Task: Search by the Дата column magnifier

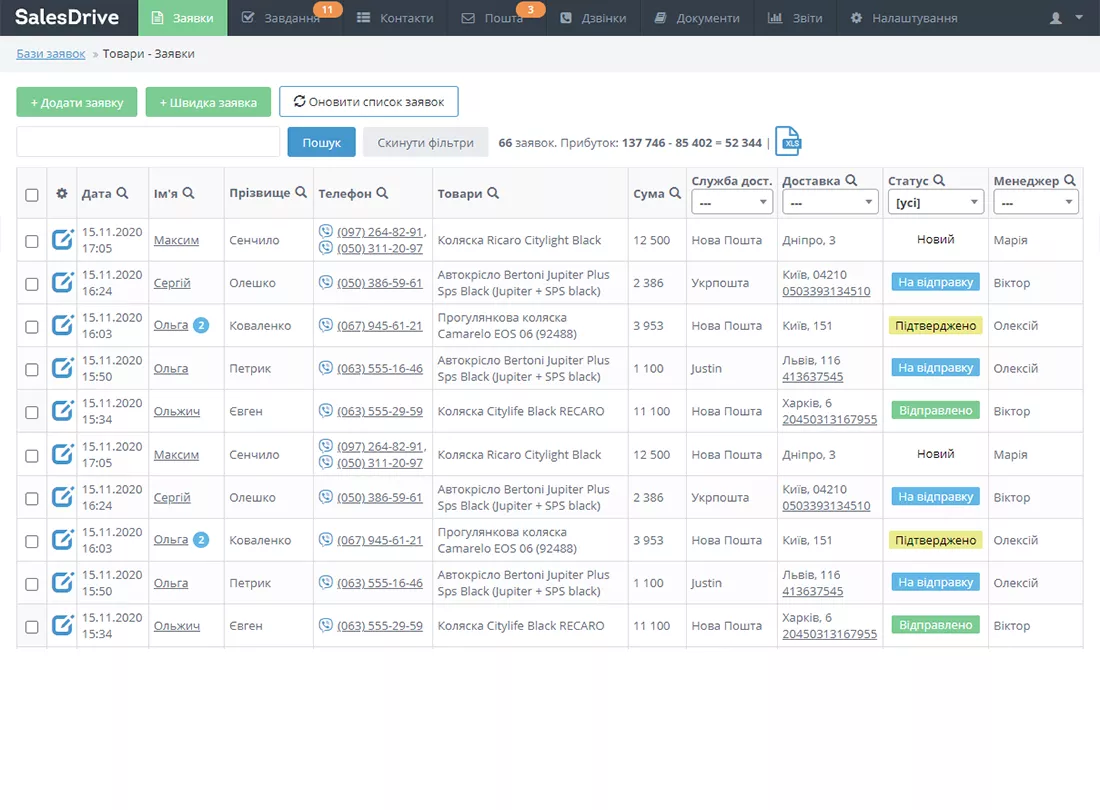Action: [122, 193]
